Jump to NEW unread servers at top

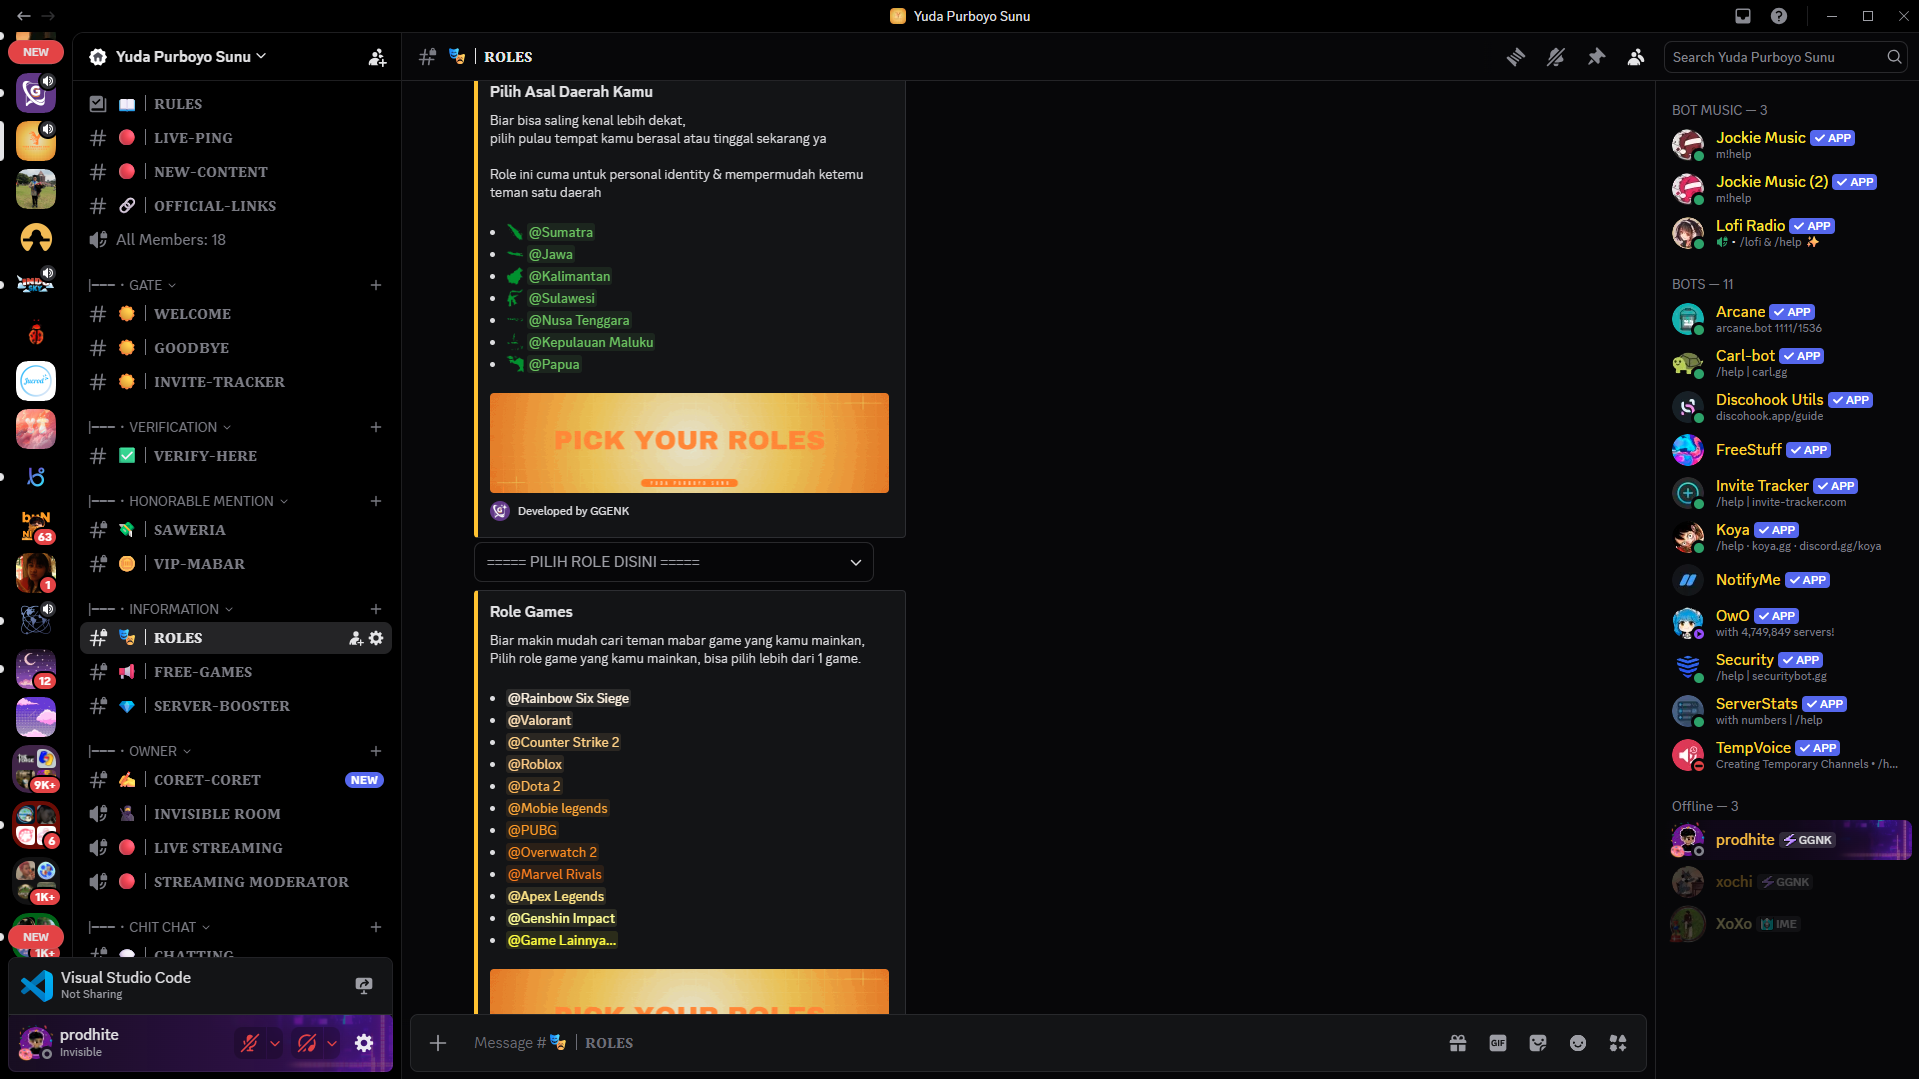click(36, 52)
